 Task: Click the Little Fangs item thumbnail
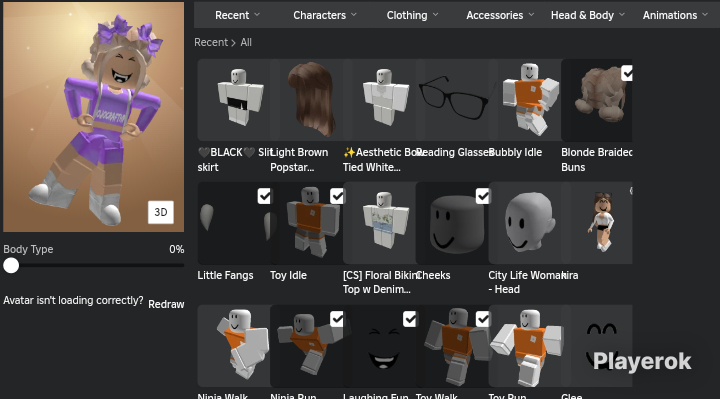[234, 223]
